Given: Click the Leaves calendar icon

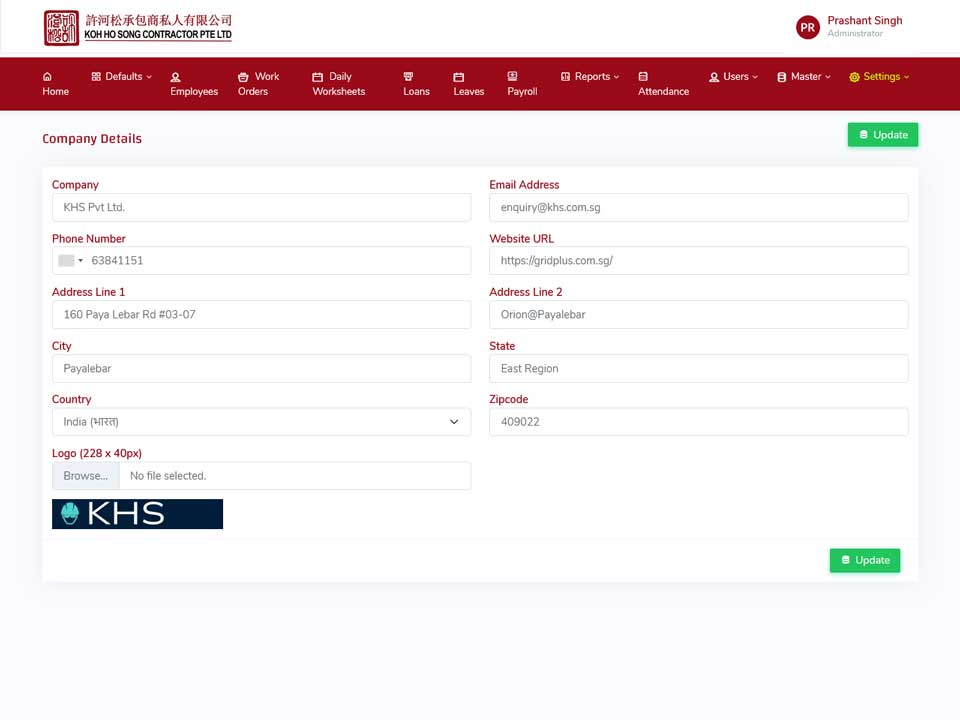Looking at the screenshot, I should coord(459,77).
